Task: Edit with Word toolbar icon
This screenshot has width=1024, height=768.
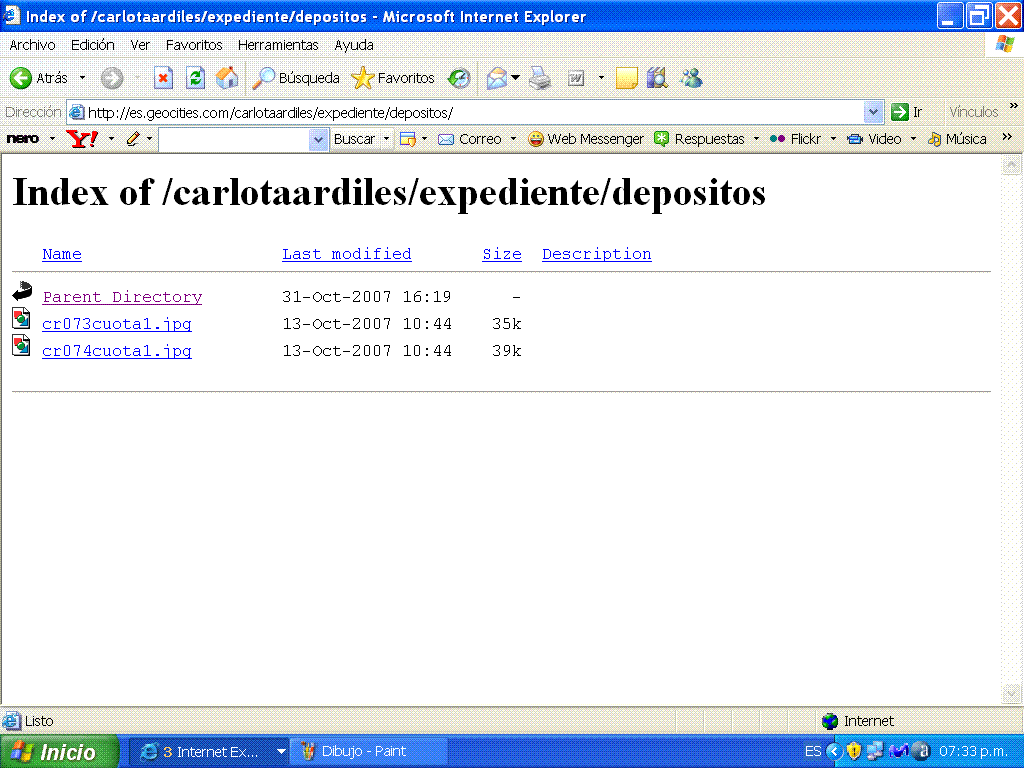Action: pos(576,78)
